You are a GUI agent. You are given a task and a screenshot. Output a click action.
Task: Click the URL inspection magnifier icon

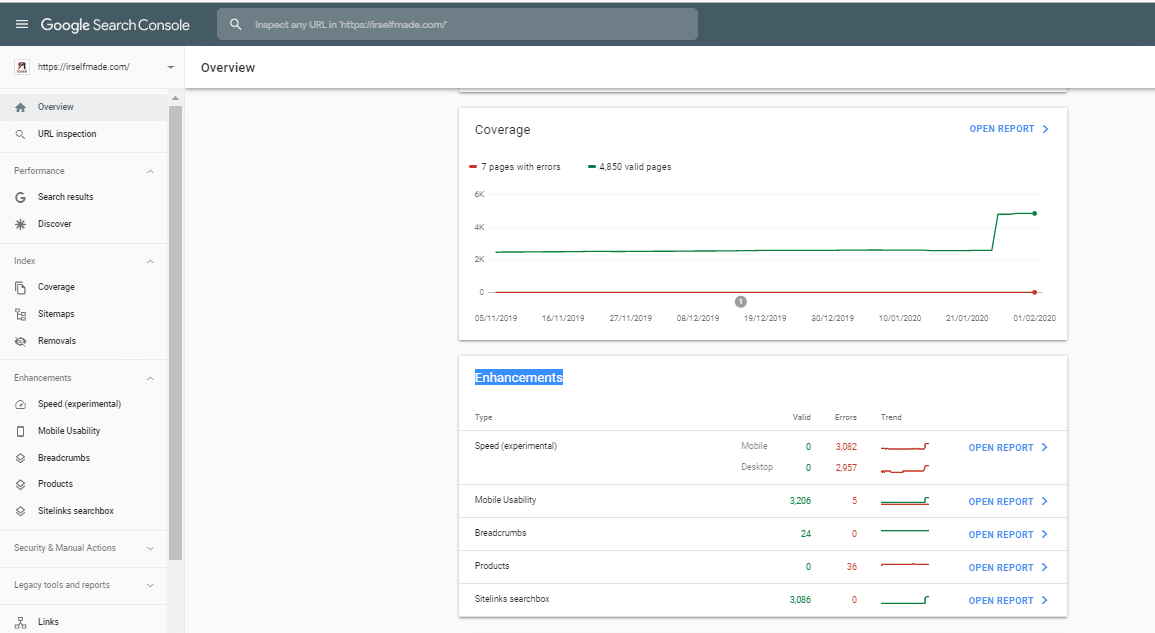coord(21,134)
